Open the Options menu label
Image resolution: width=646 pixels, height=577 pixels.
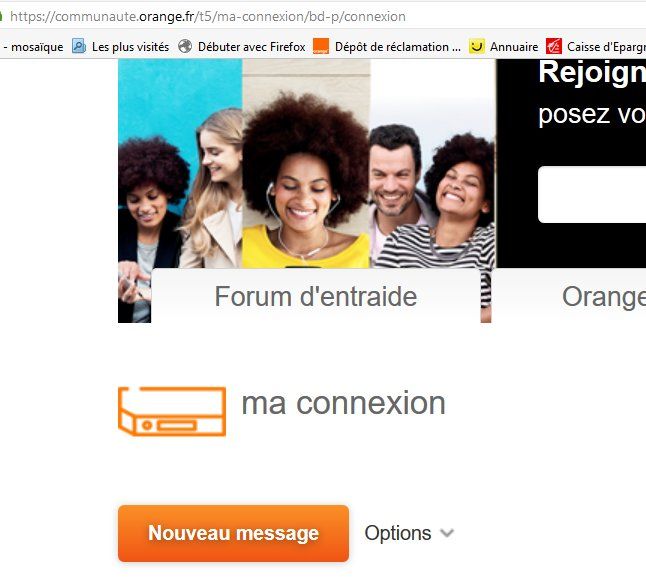tap(398, 533)
